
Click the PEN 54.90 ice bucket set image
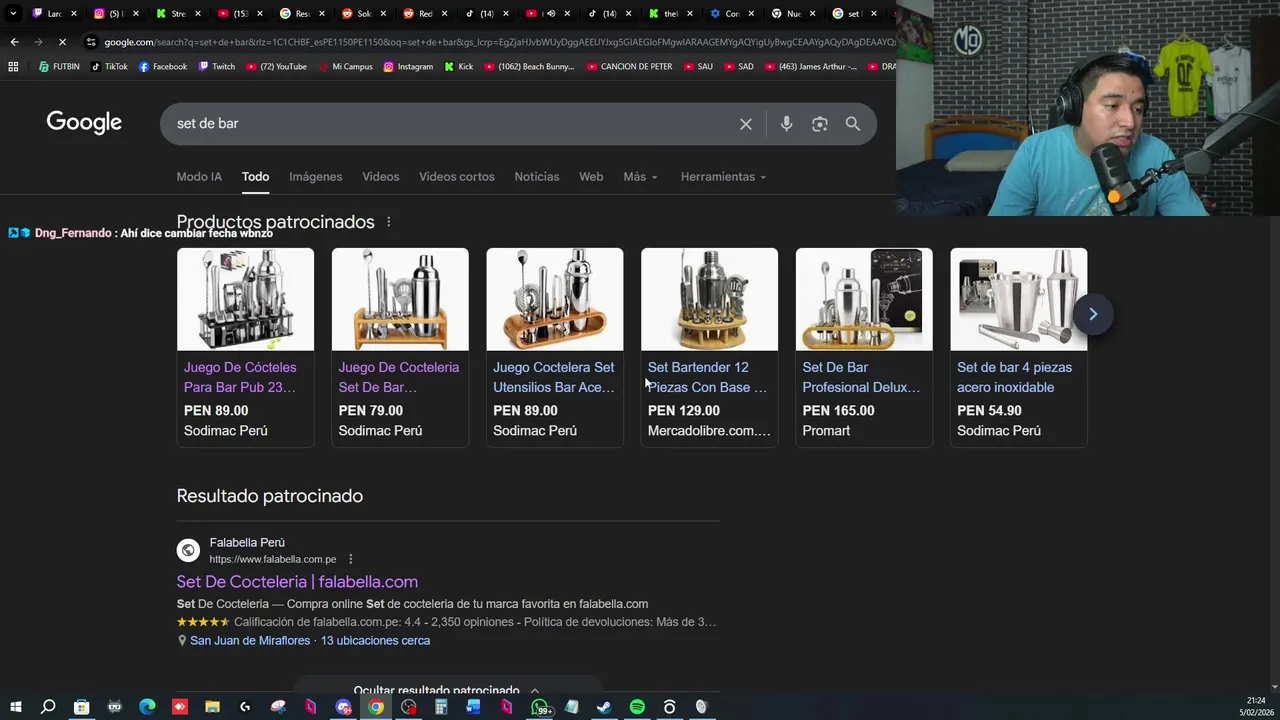click(x=1018, y=299)
